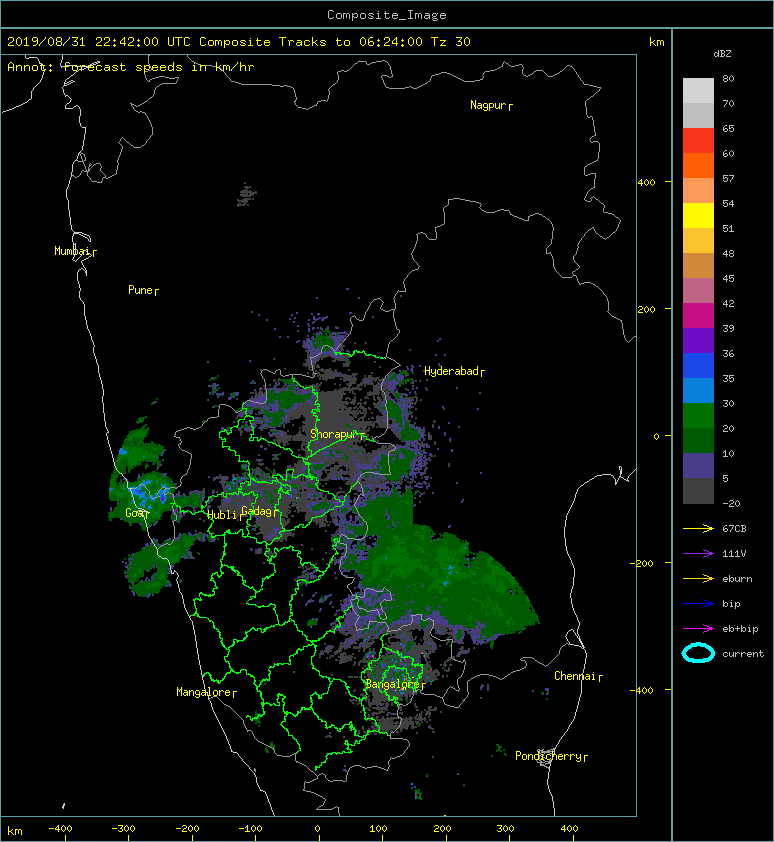
Task: Click the 65 dBZ red swatch
Action: [x=698, y=141]
